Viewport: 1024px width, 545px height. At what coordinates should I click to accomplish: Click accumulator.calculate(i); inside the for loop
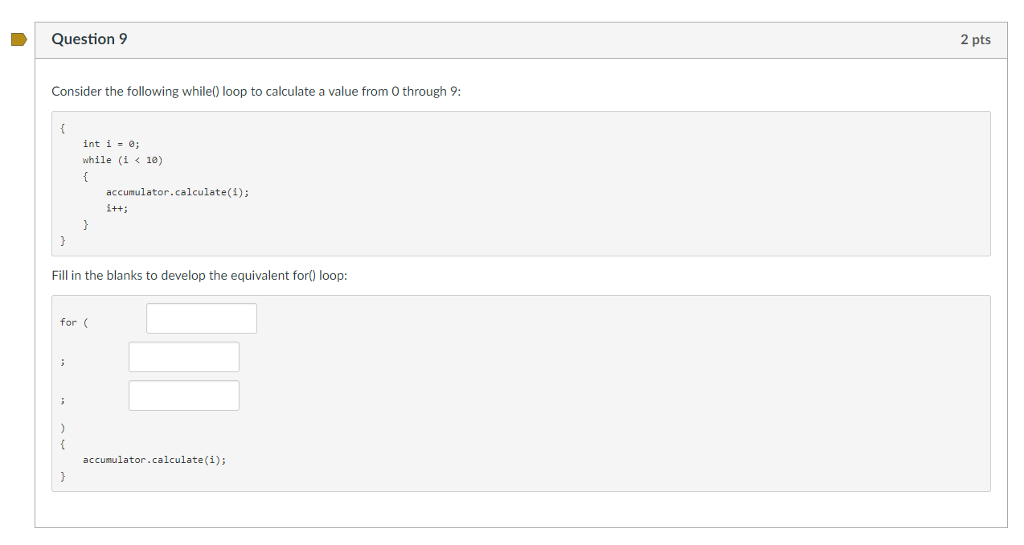(x=154, y=459)
